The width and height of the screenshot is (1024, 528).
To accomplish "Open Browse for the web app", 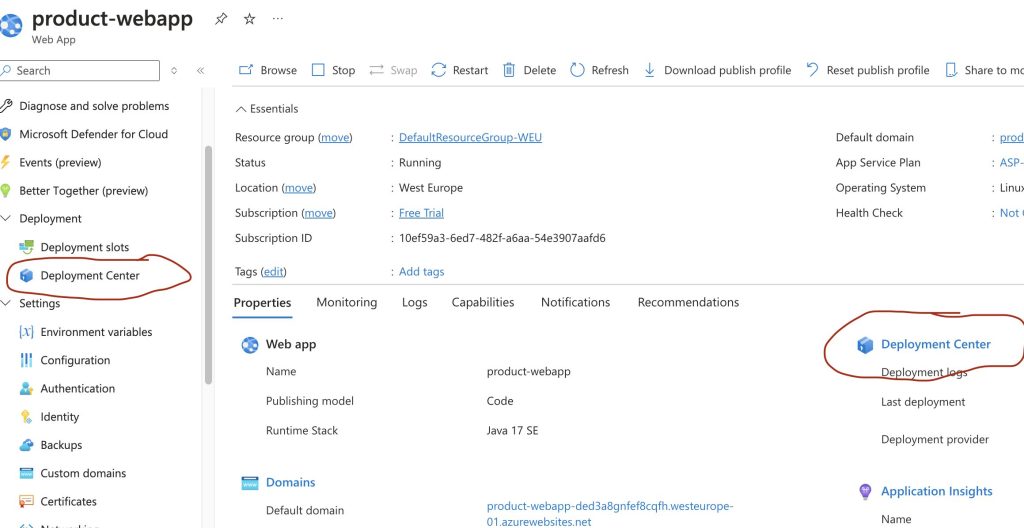I will 268,70.
